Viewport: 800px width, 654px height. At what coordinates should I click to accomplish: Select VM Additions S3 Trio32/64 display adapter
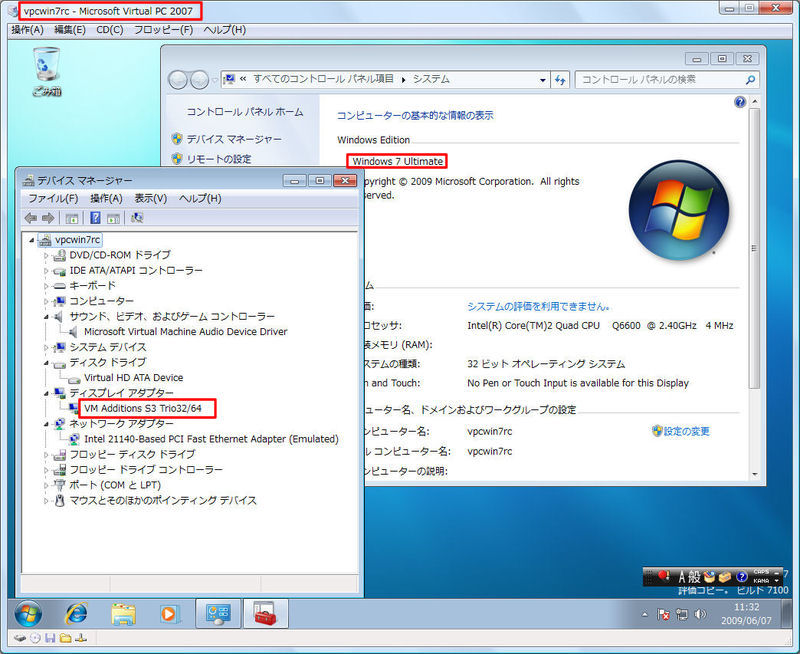pos(142,409)
